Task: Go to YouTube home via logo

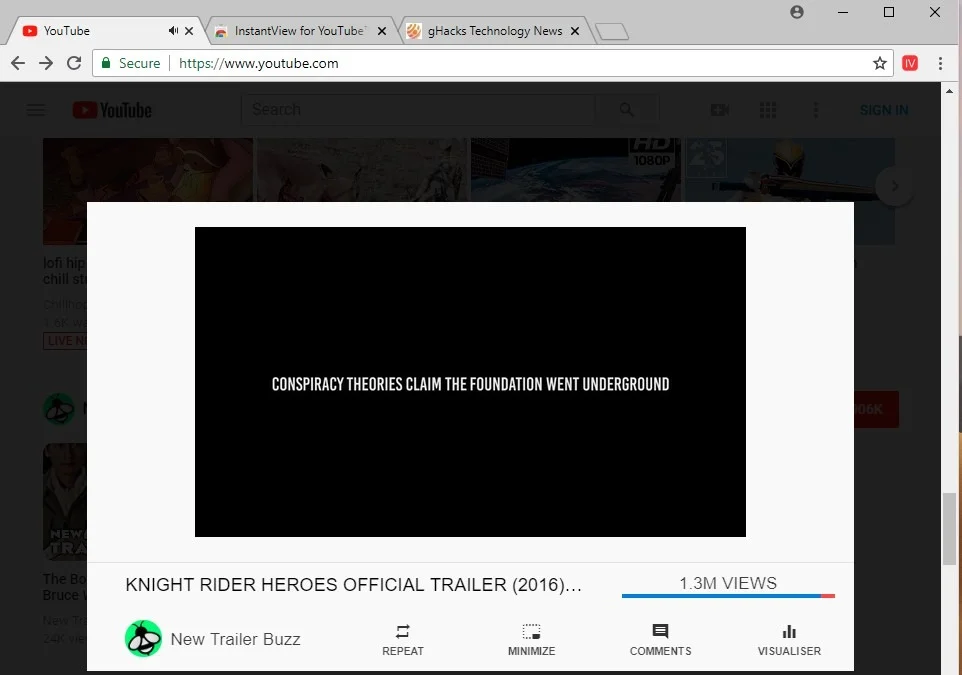Action: (112, 110)
